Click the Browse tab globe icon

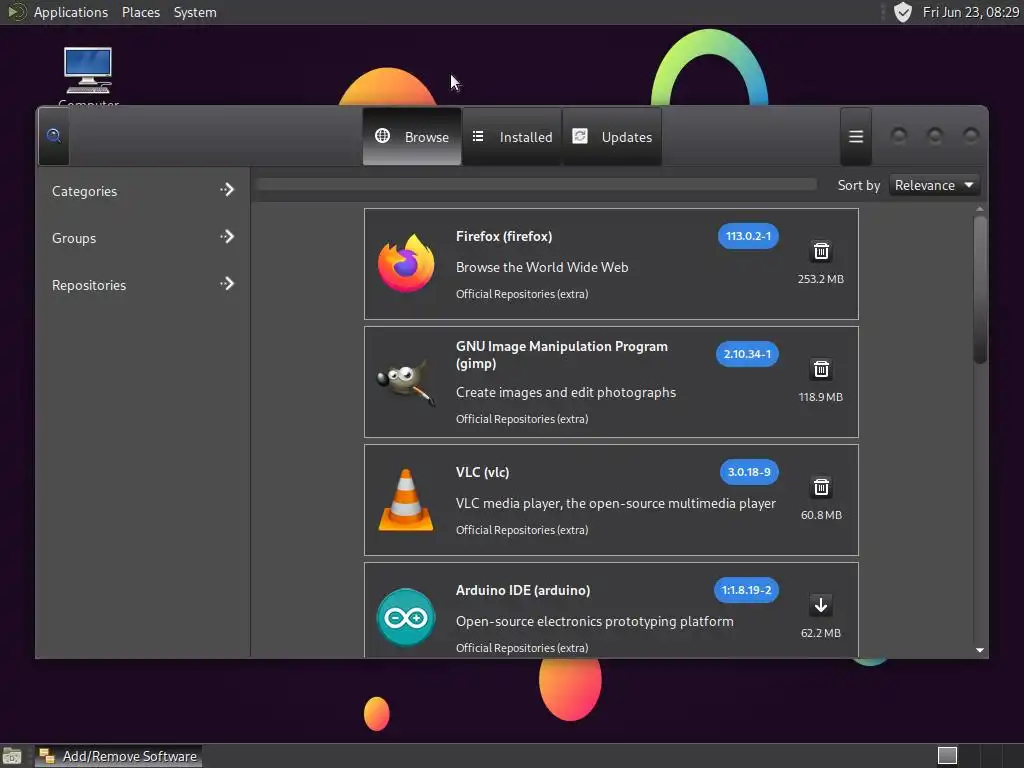(x=383, y=136)
